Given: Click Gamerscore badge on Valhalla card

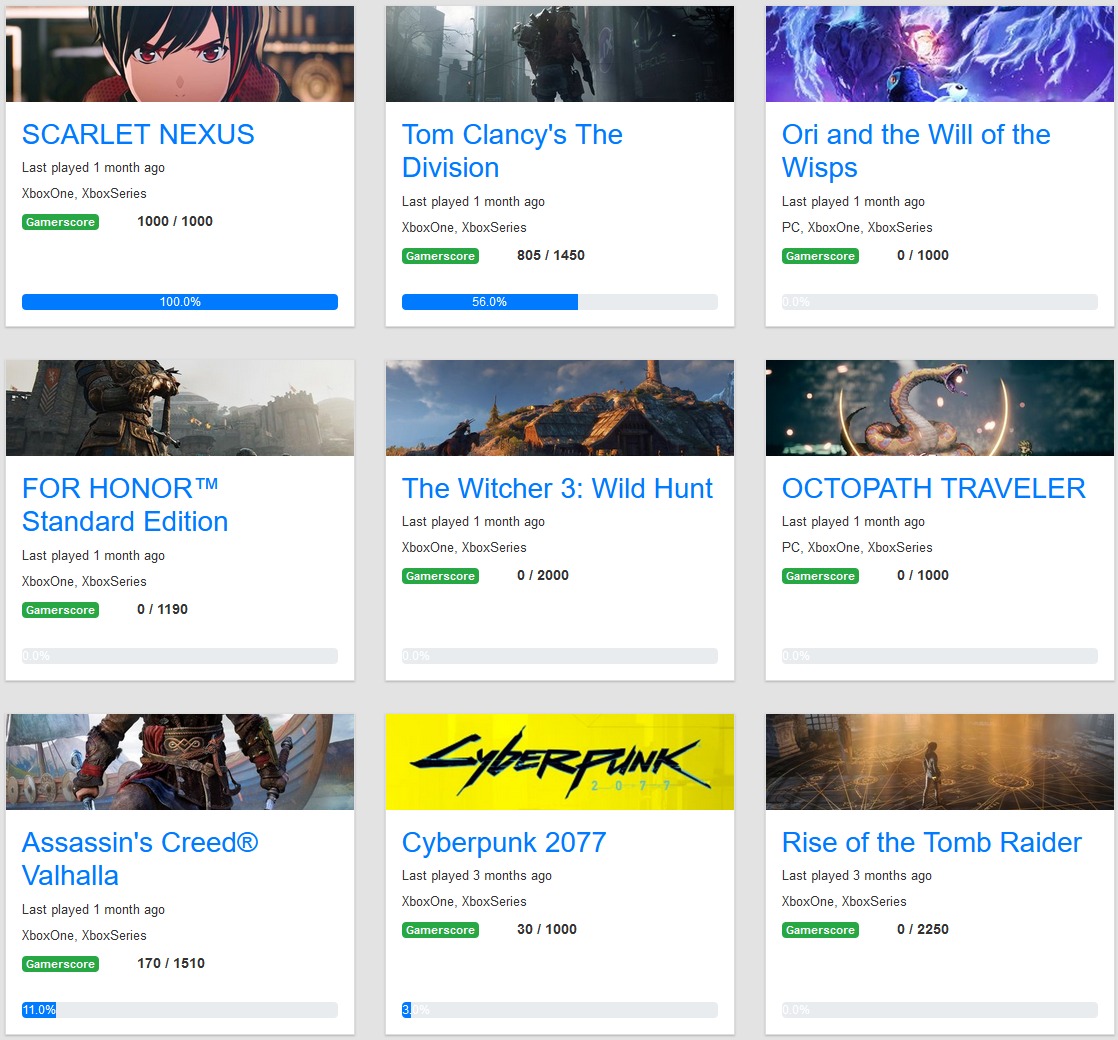Looking at the screenshot, I should click(61, 964).
